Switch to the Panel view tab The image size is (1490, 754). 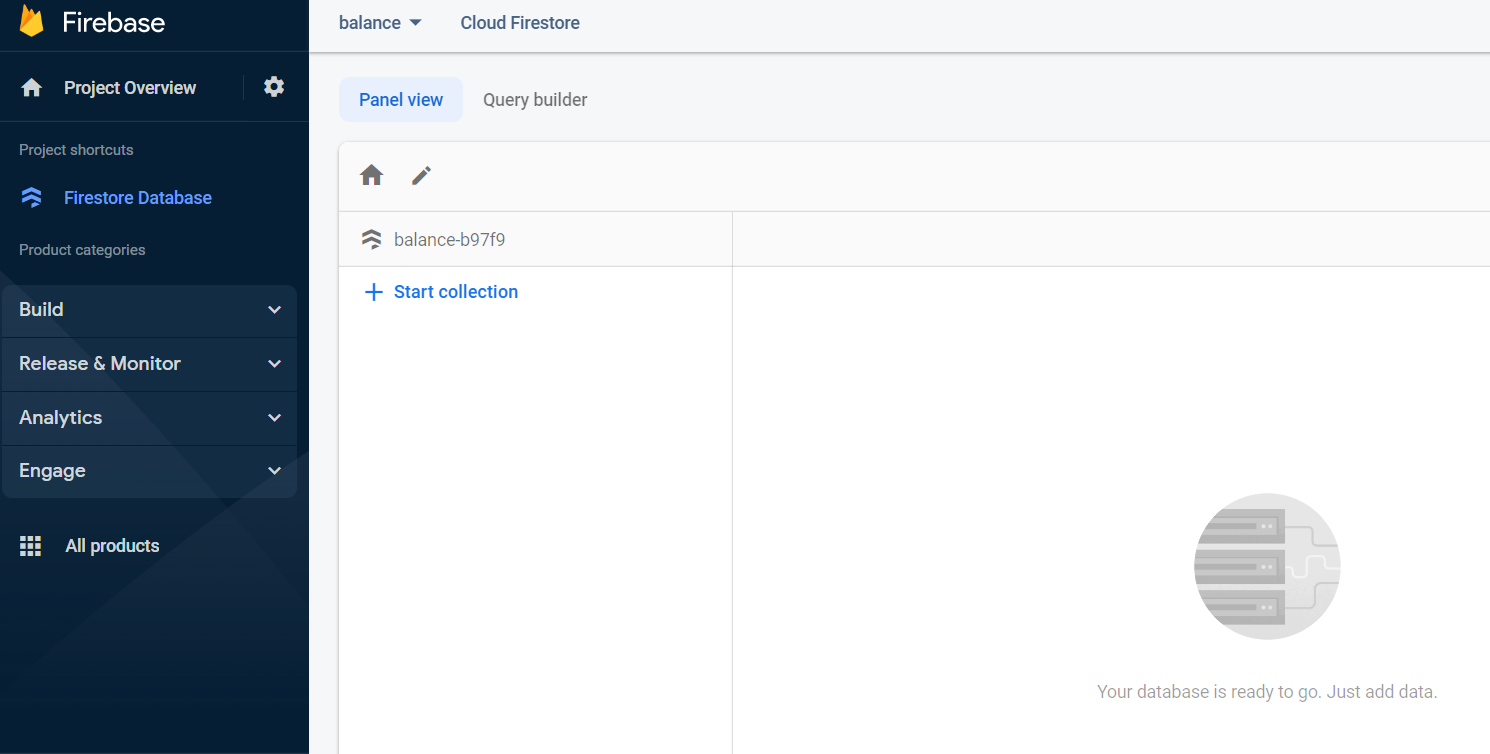[401, 100]
